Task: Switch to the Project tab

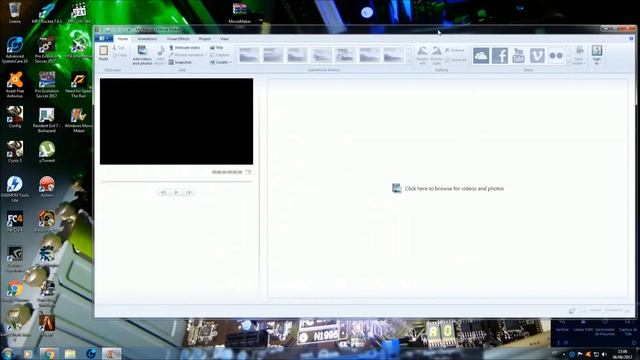Action: point(204,39)
